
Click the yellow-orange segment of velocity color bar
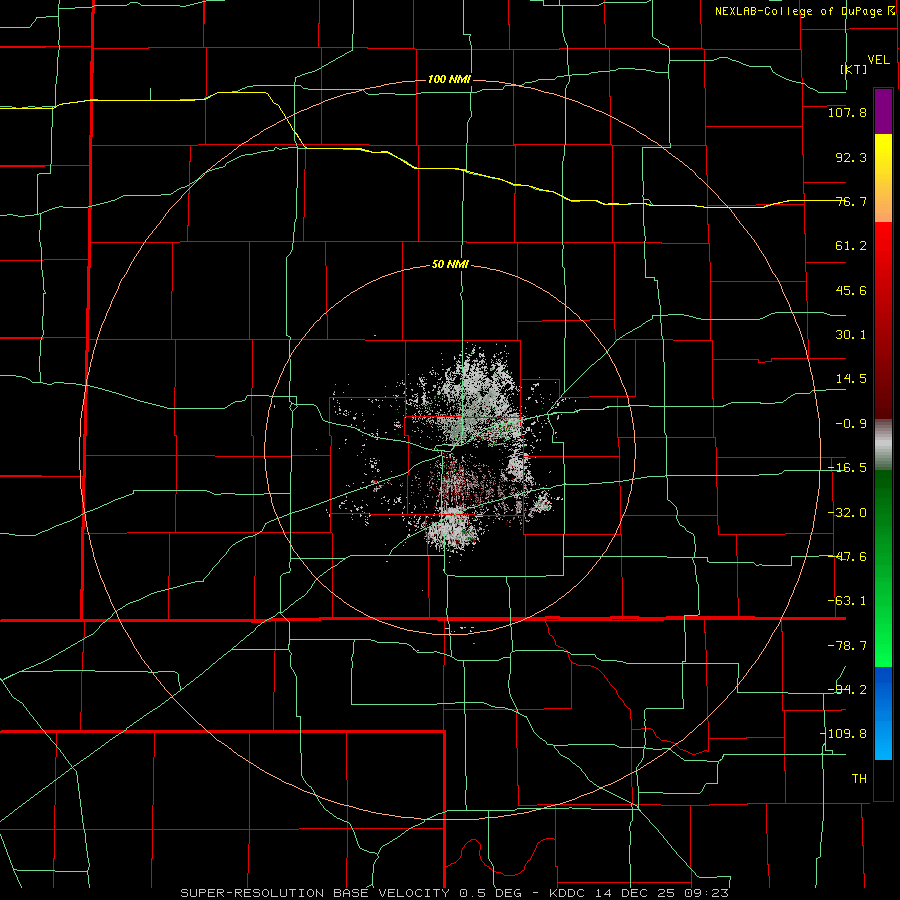click(883, 178)
